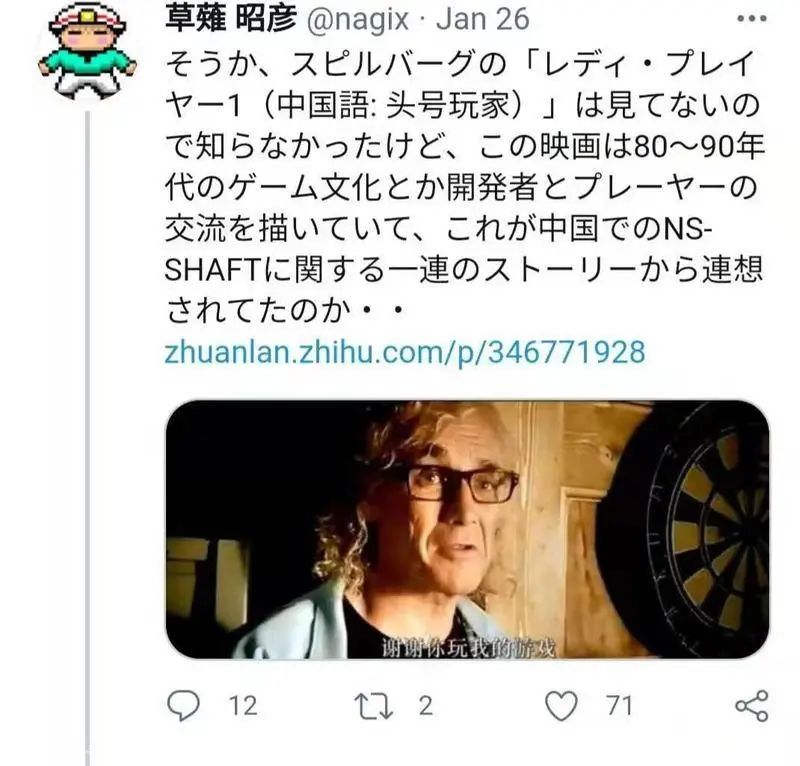Open tweet detail via the first text line
Viewport: 800px width, 766px height.
(x=460, y=64)
